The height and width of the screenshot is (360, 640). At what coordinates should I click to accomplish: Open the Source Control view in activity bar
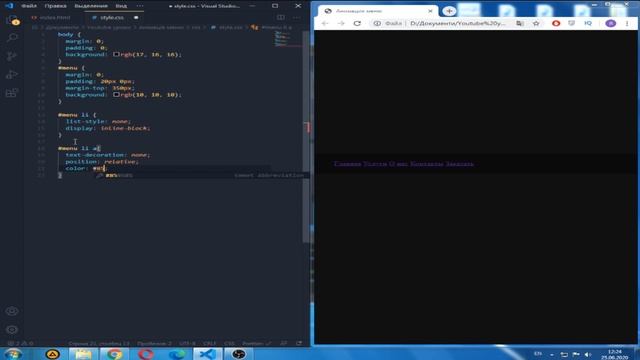coord(12,56)
